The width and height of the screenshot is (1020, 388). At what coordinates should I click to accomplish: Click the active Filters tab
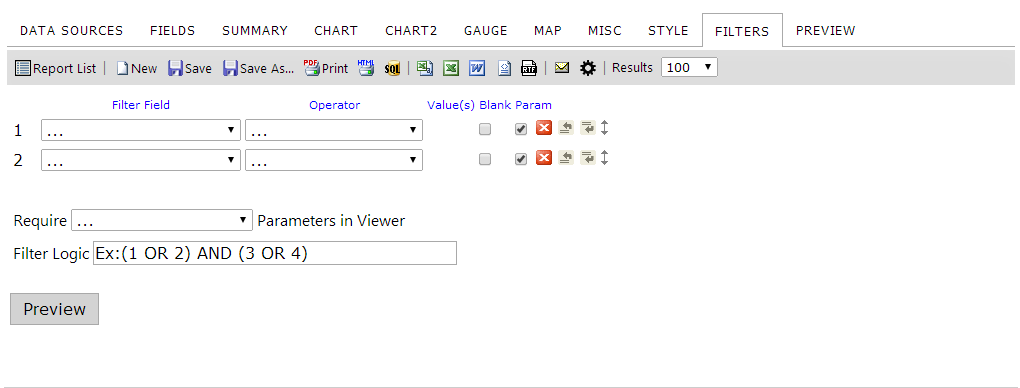(x=742, y=31)
